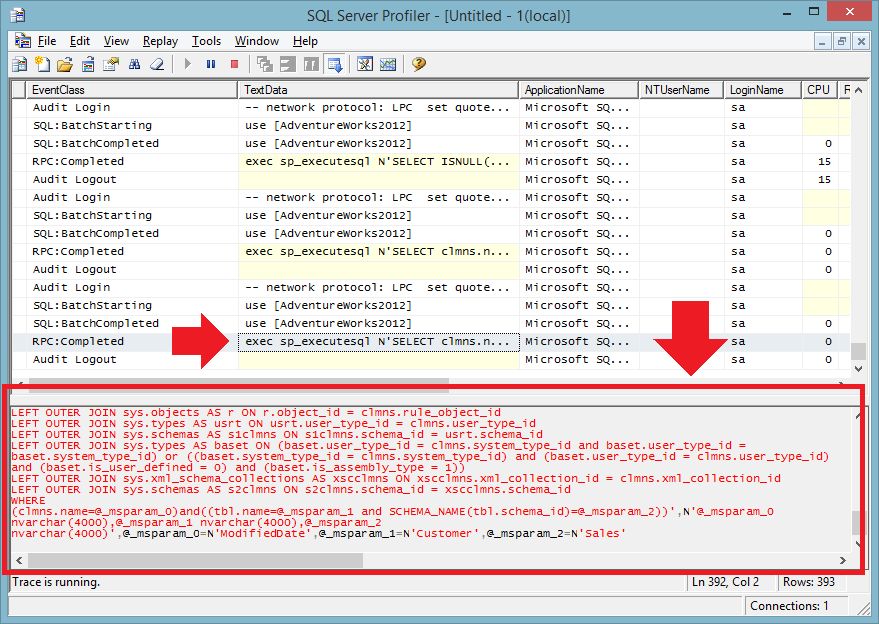
Task: Select the highlighted RPC:Completed event row
Action: pos(431,341)
